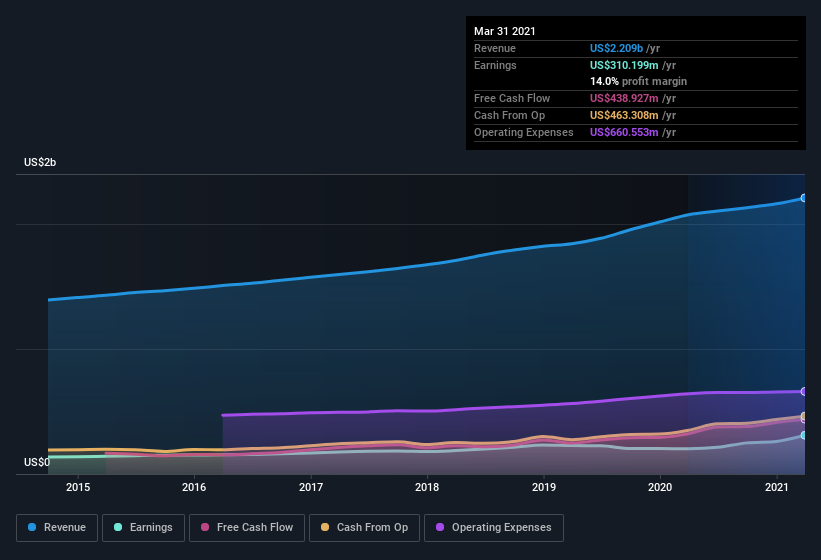Screen dimensions: 821x560
Task: Click the Earnings line endpoint marker
Action: click(804, 435)
